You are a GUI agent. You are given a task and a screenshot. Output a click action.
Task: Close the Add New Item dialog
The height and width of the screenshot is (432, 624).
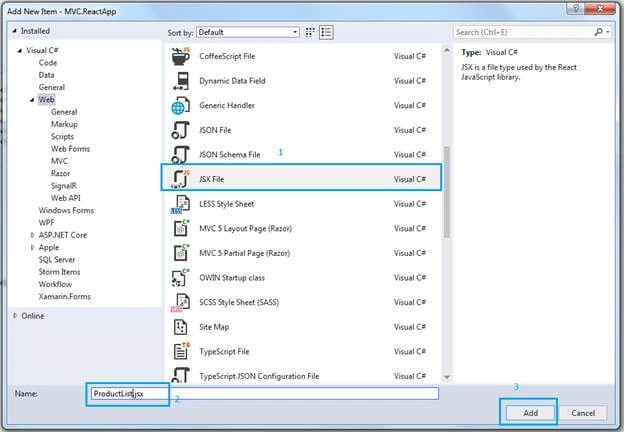tap(600, 9)
